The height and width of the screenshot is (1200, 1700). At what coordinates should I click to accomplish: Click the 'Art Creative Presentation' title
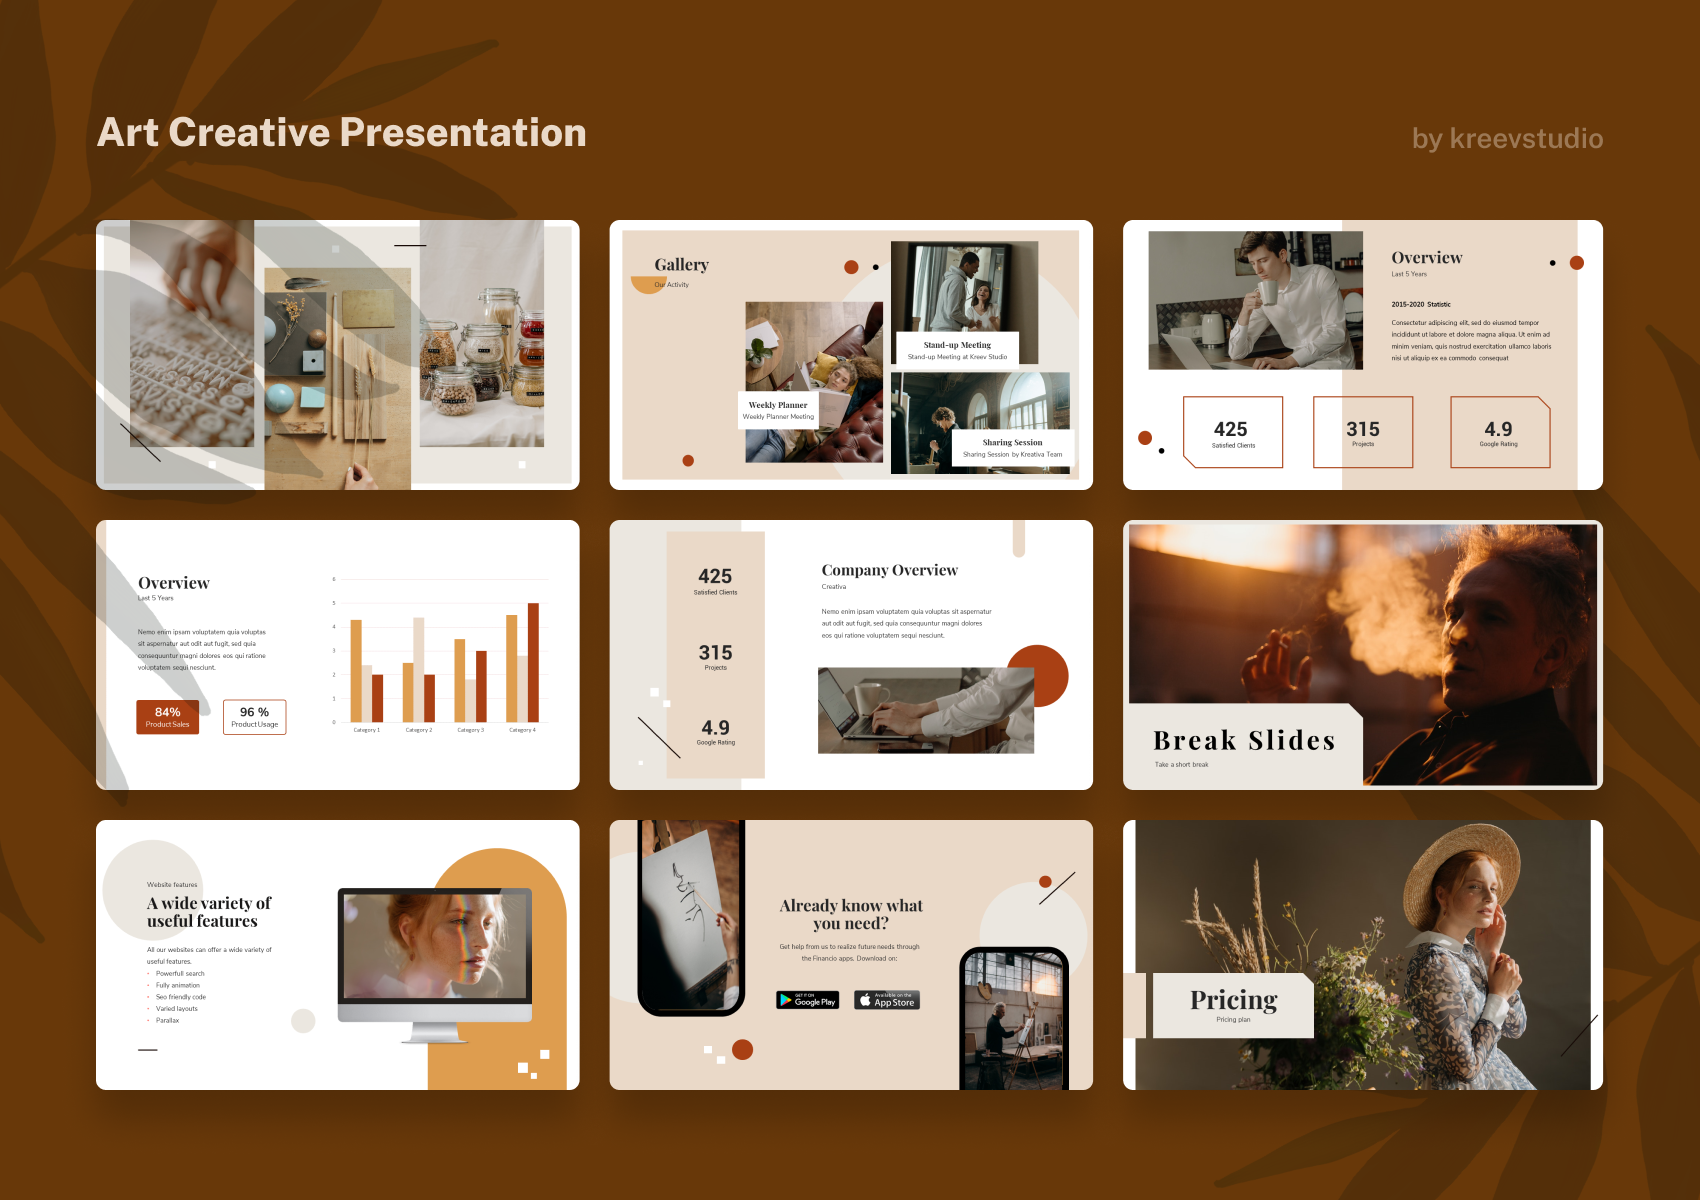click(x=340, y=131)
